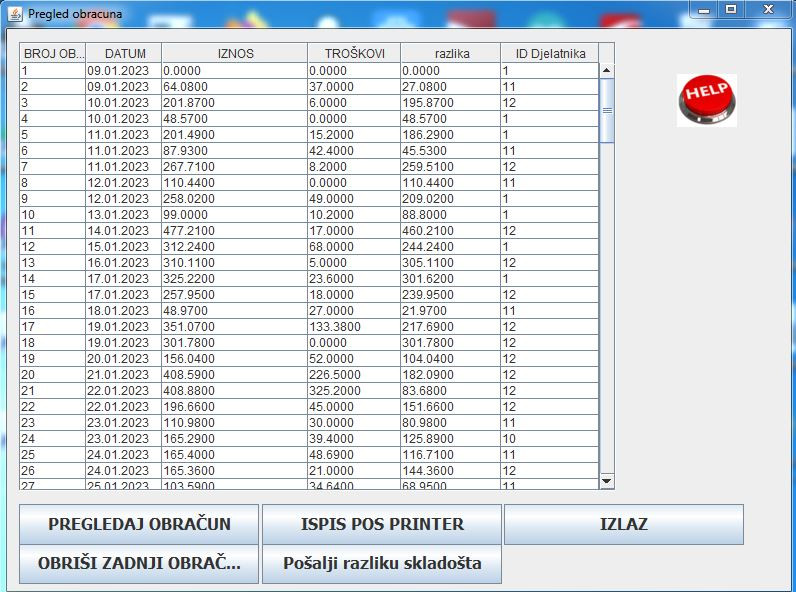Click OBRIŠI ZADNJI OBRAČ... button
Screen dimensions: 796x592
(139, 563)
